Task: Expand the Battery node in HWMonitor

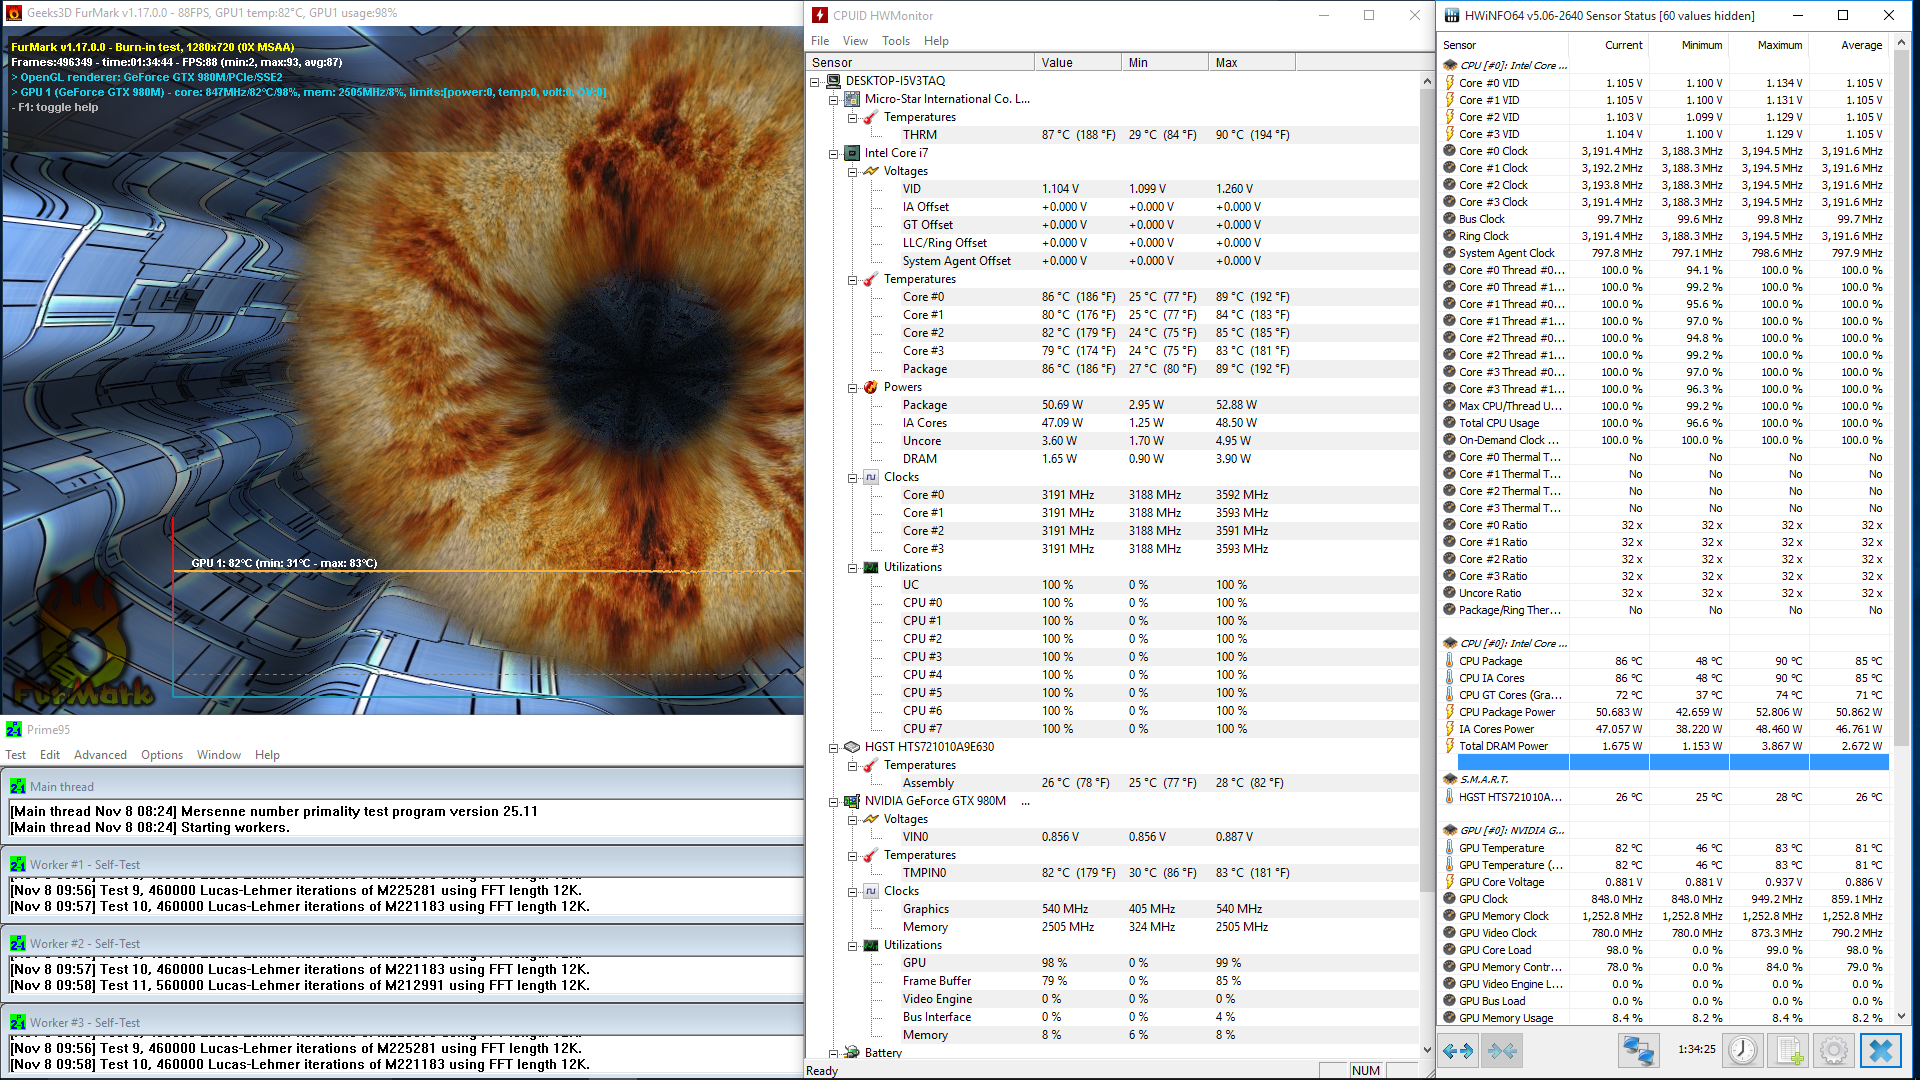Action: pyautogui.click(x=833, y=1053)
